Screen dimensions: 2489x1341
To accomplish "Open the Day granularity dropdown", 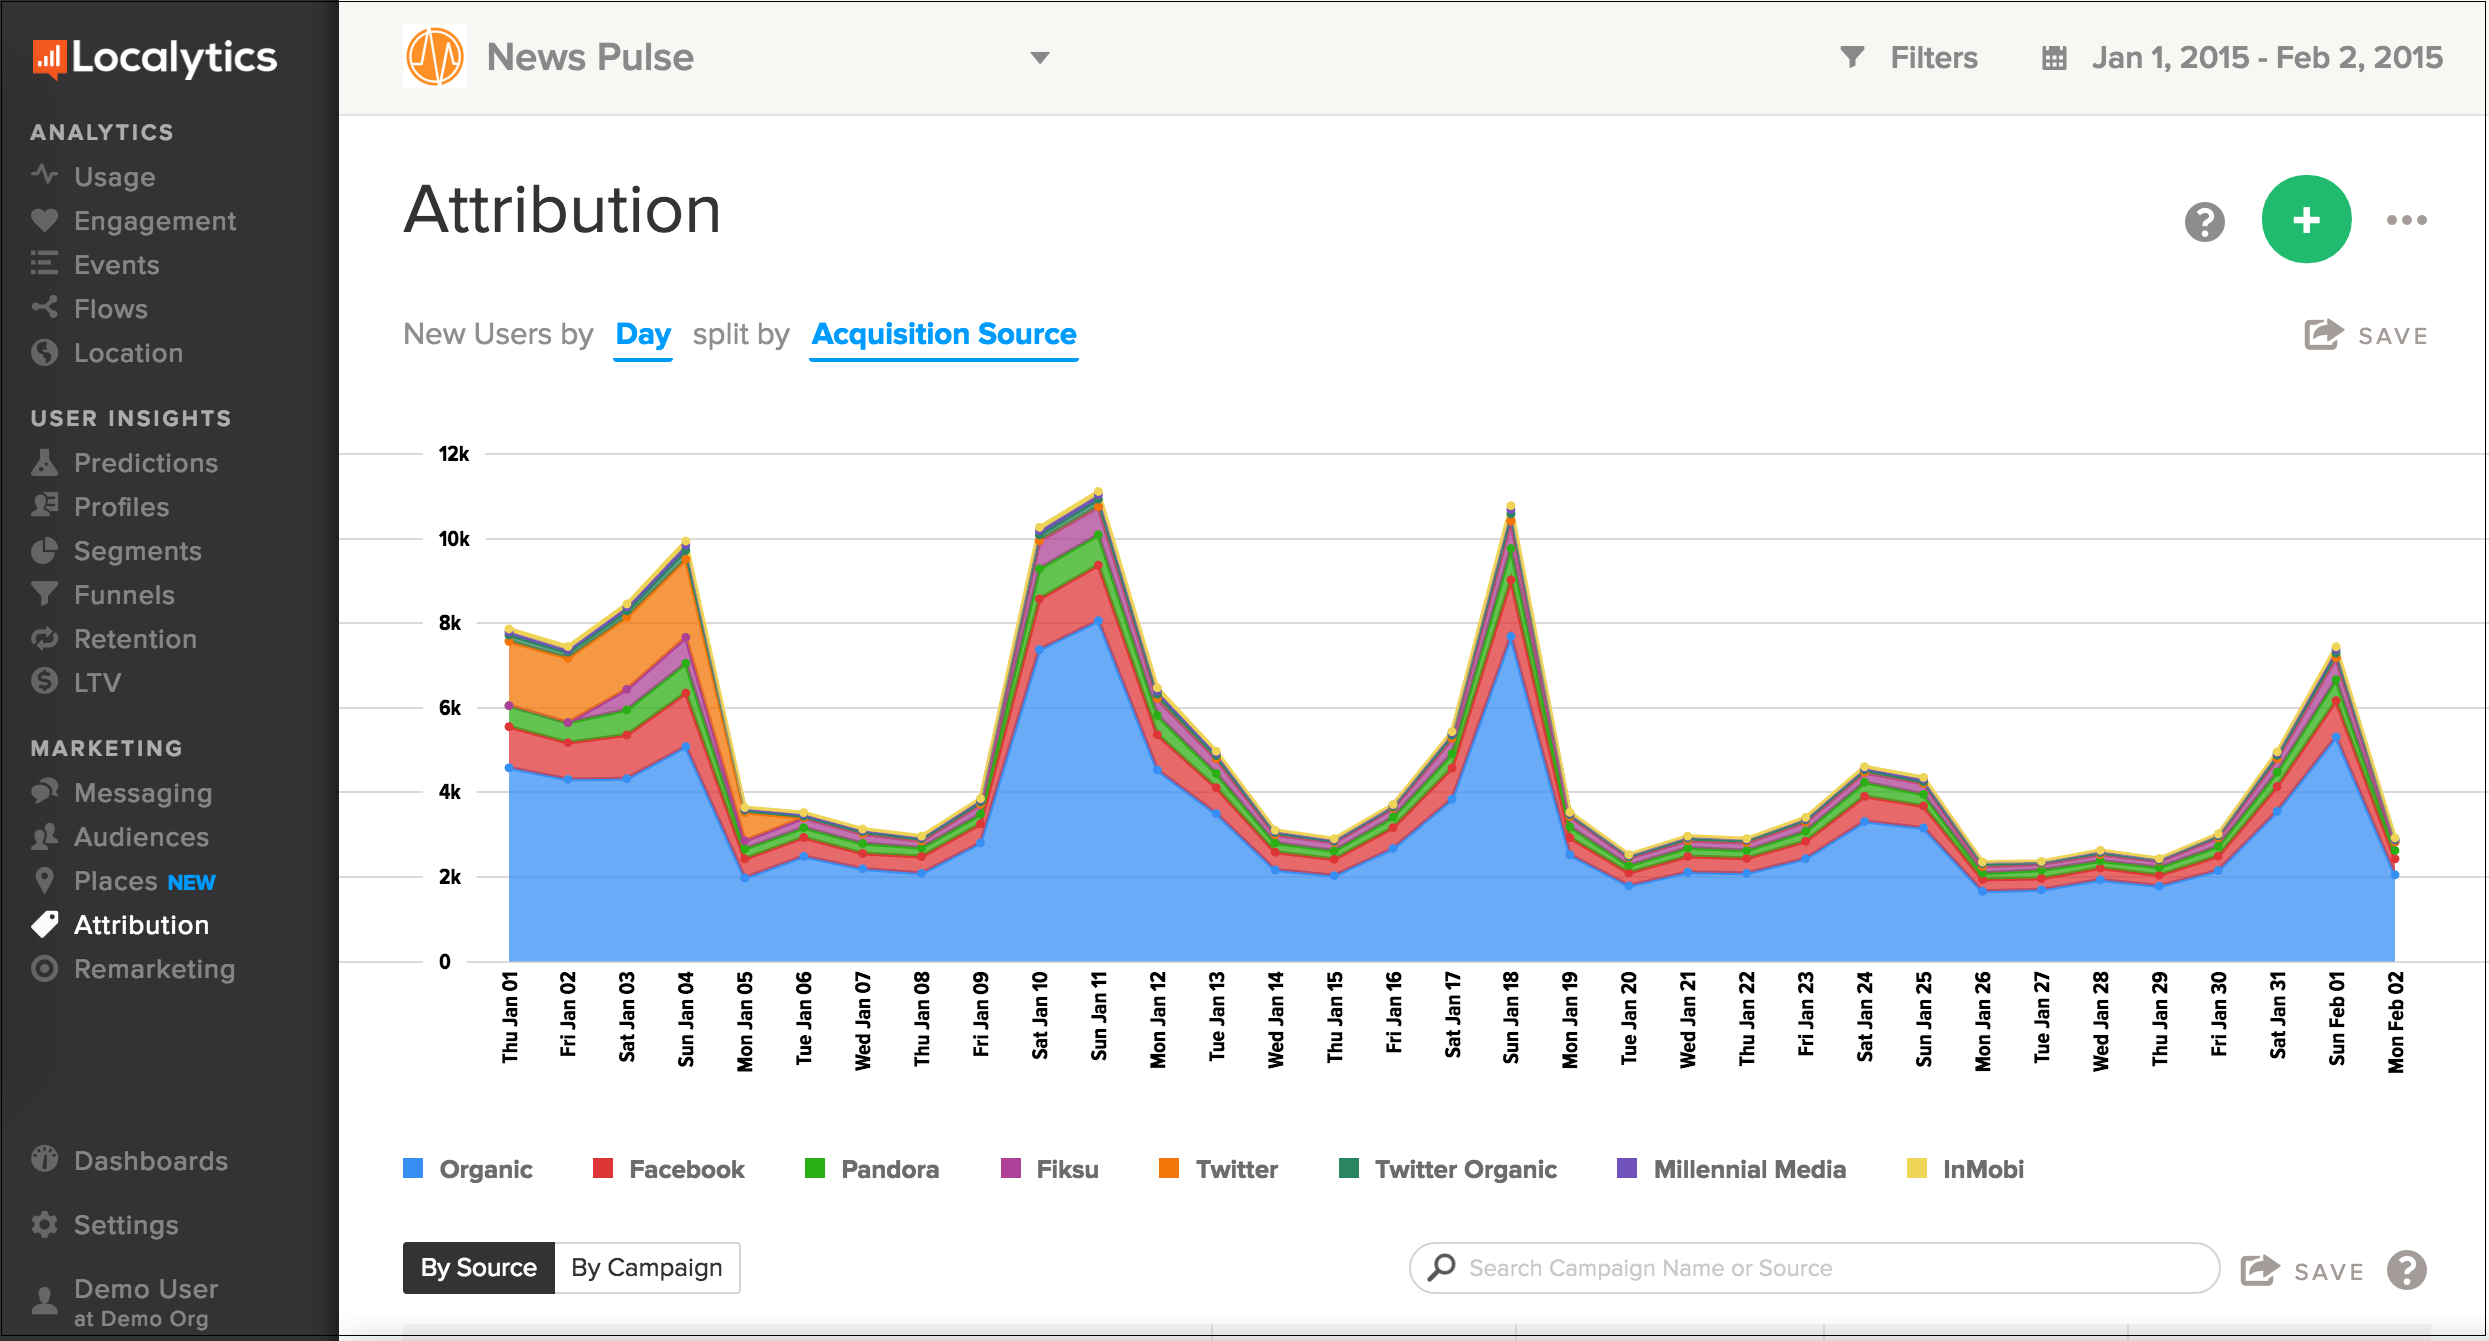I will (x=643, y=335).
